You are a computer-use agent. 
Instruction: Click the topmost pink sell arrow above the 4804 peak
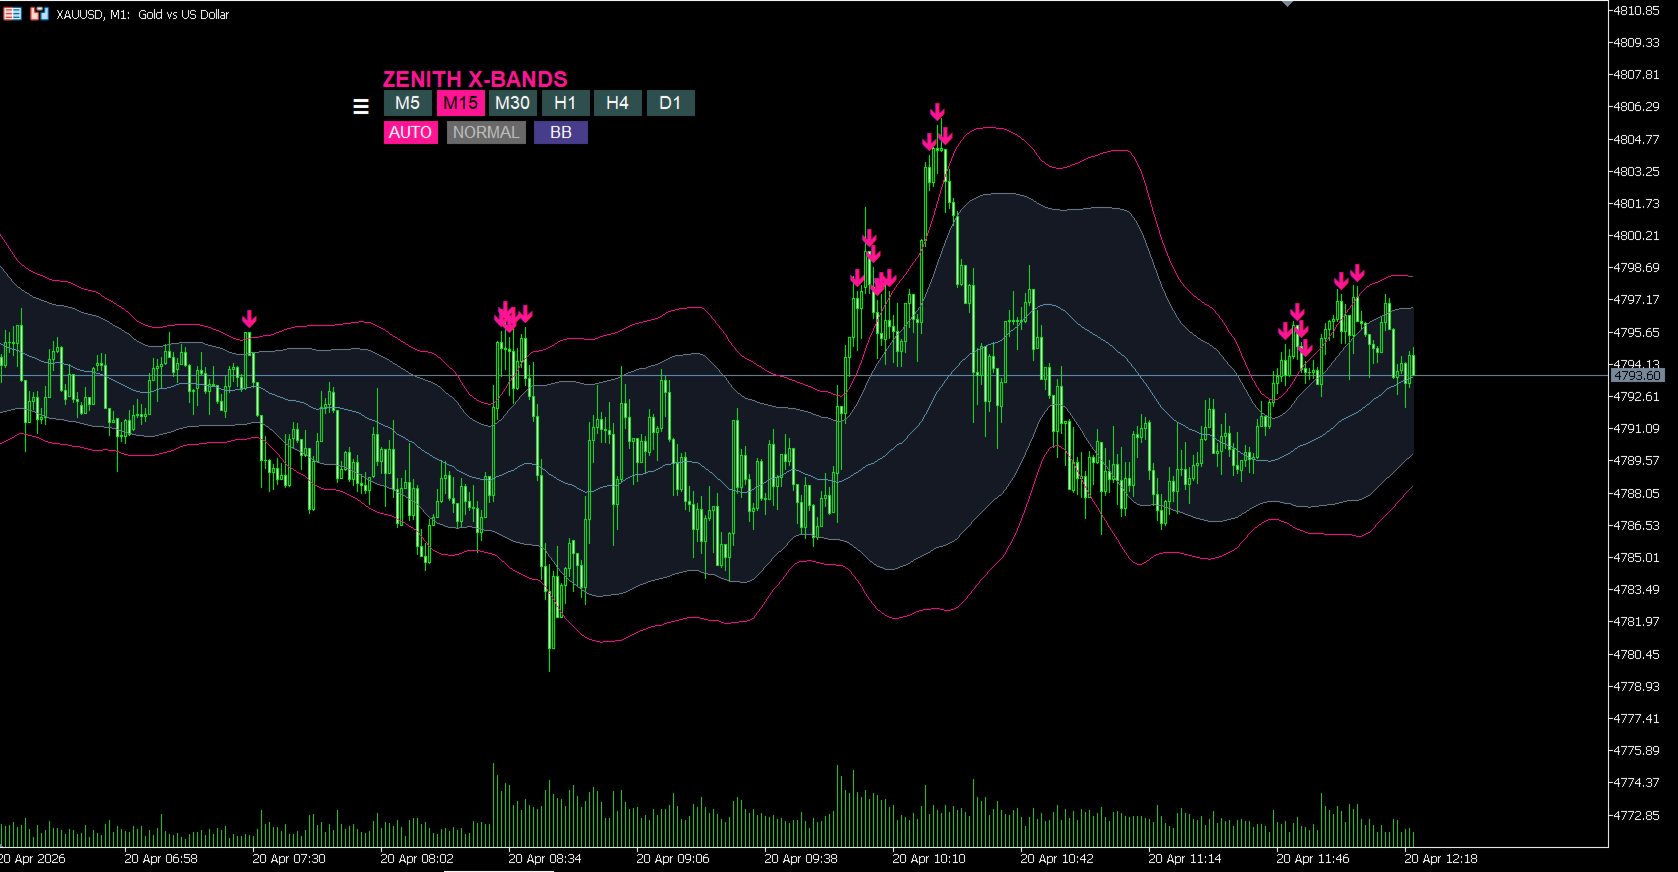[x=937, y=112]
